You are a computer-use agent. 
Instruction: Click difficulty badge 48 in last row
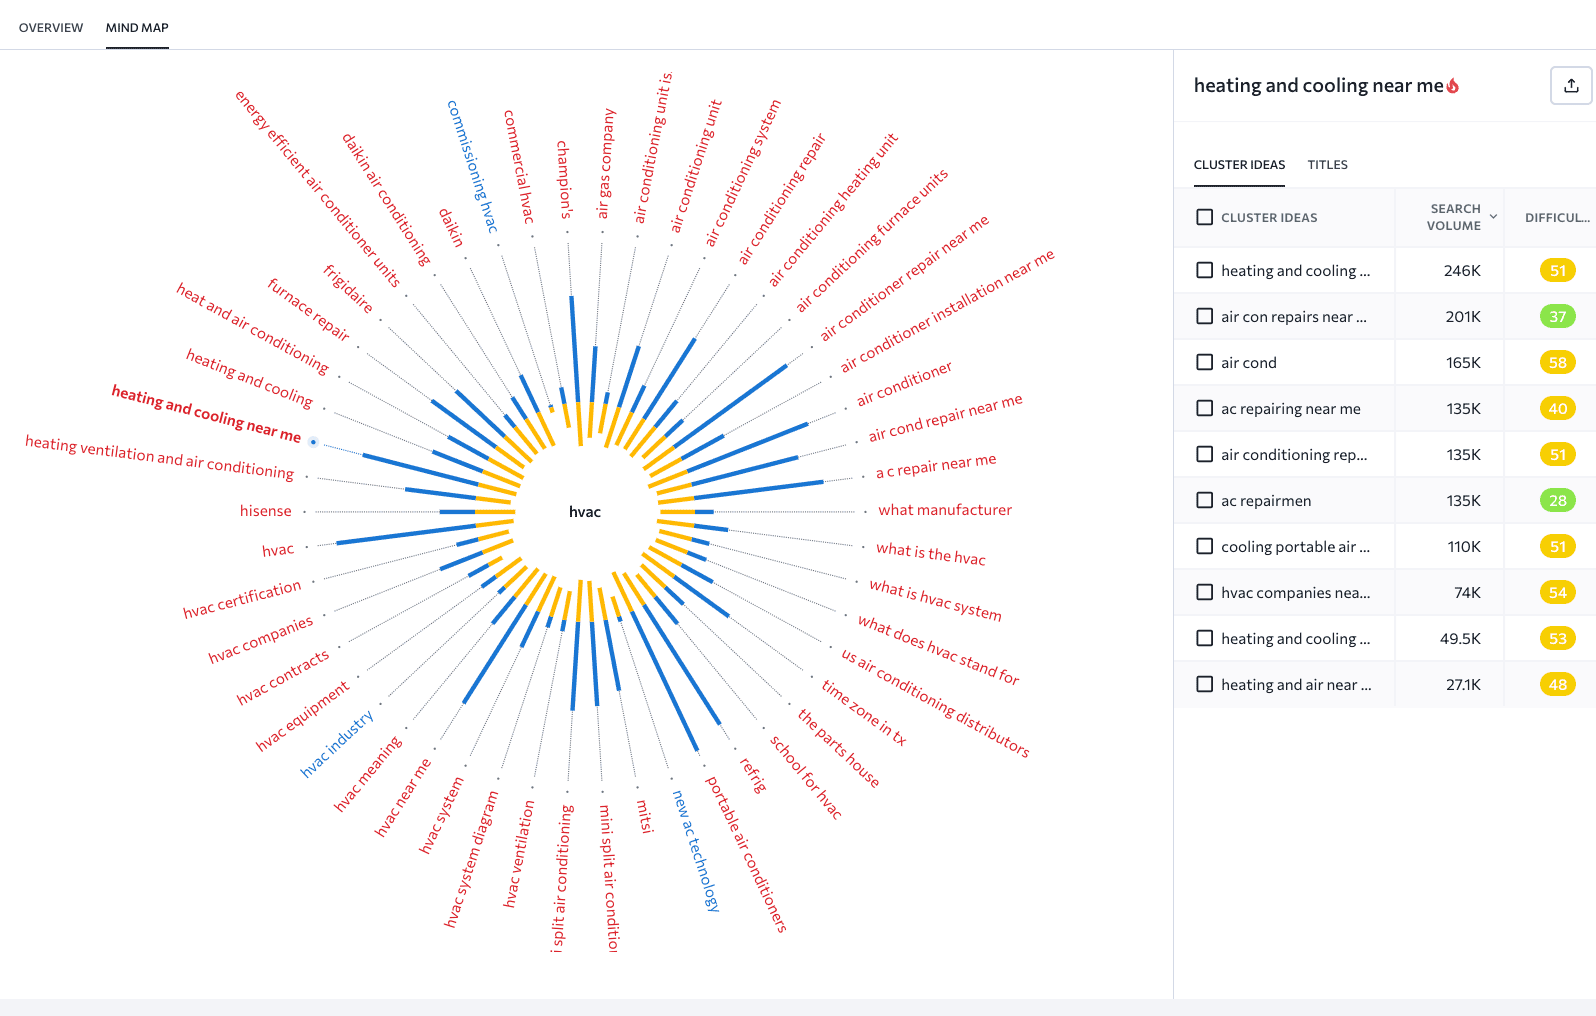[1557, 685]
